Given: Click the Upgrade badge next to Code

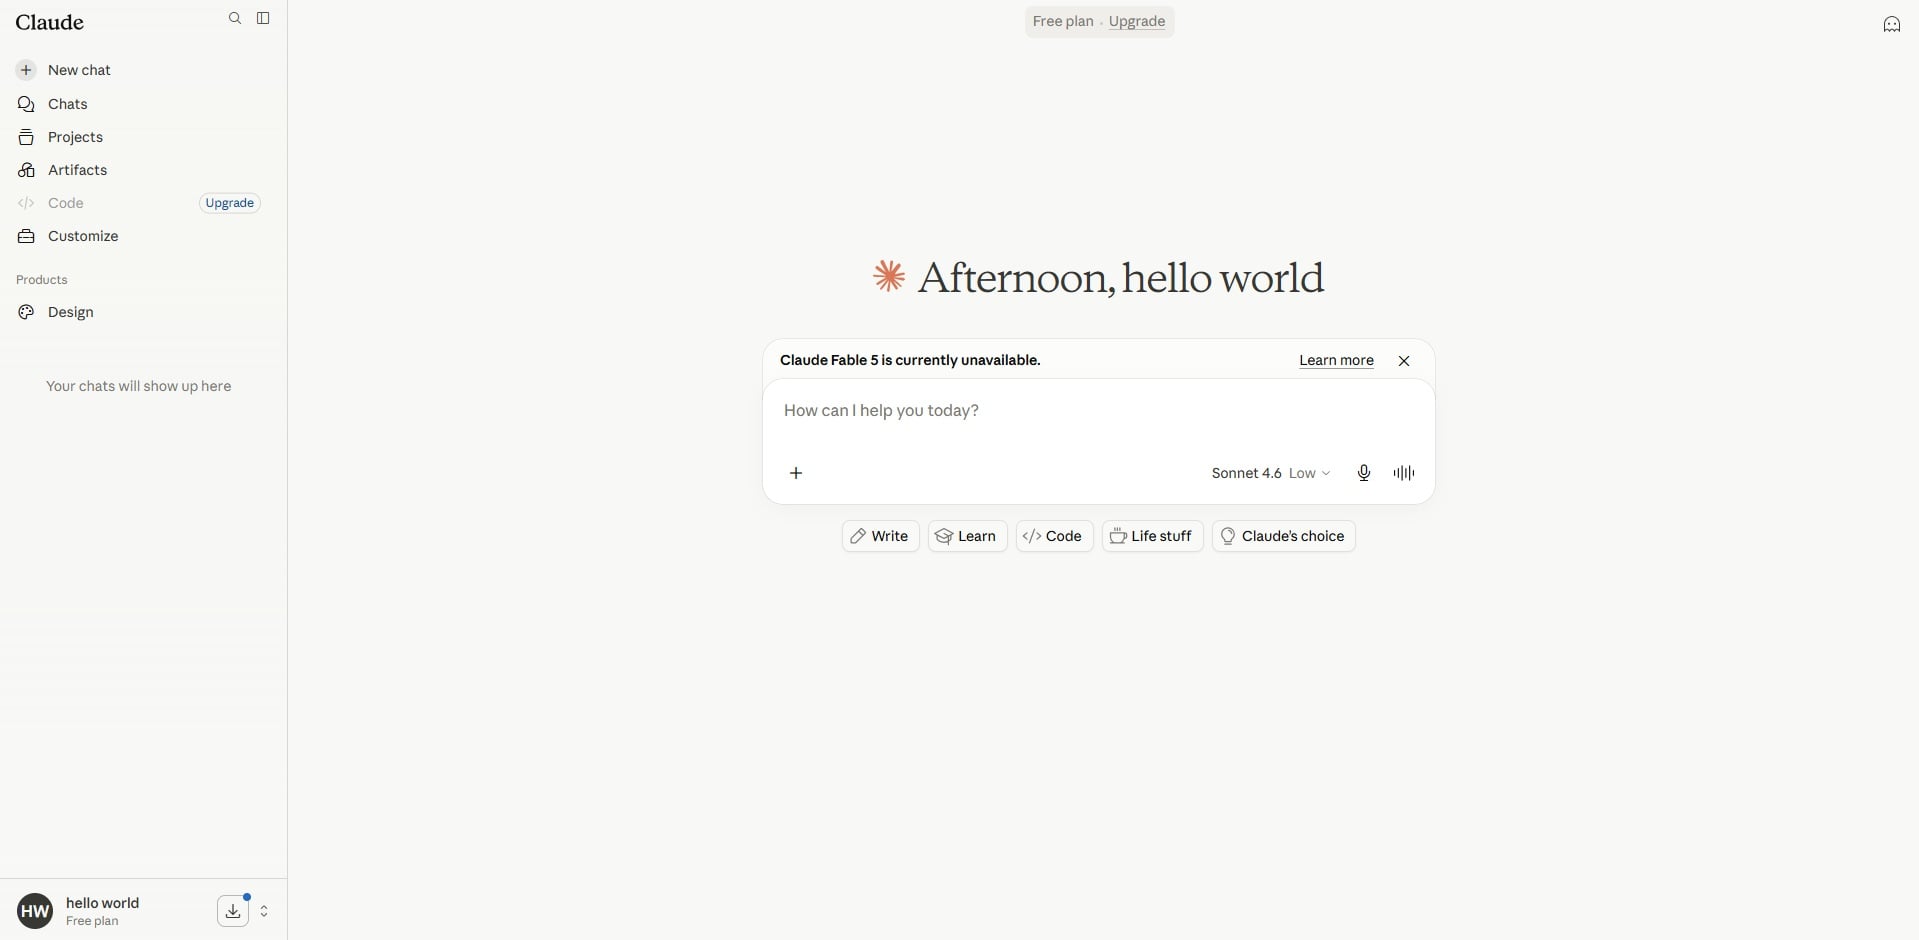Looking at the screenshot, I should [229, 203].
